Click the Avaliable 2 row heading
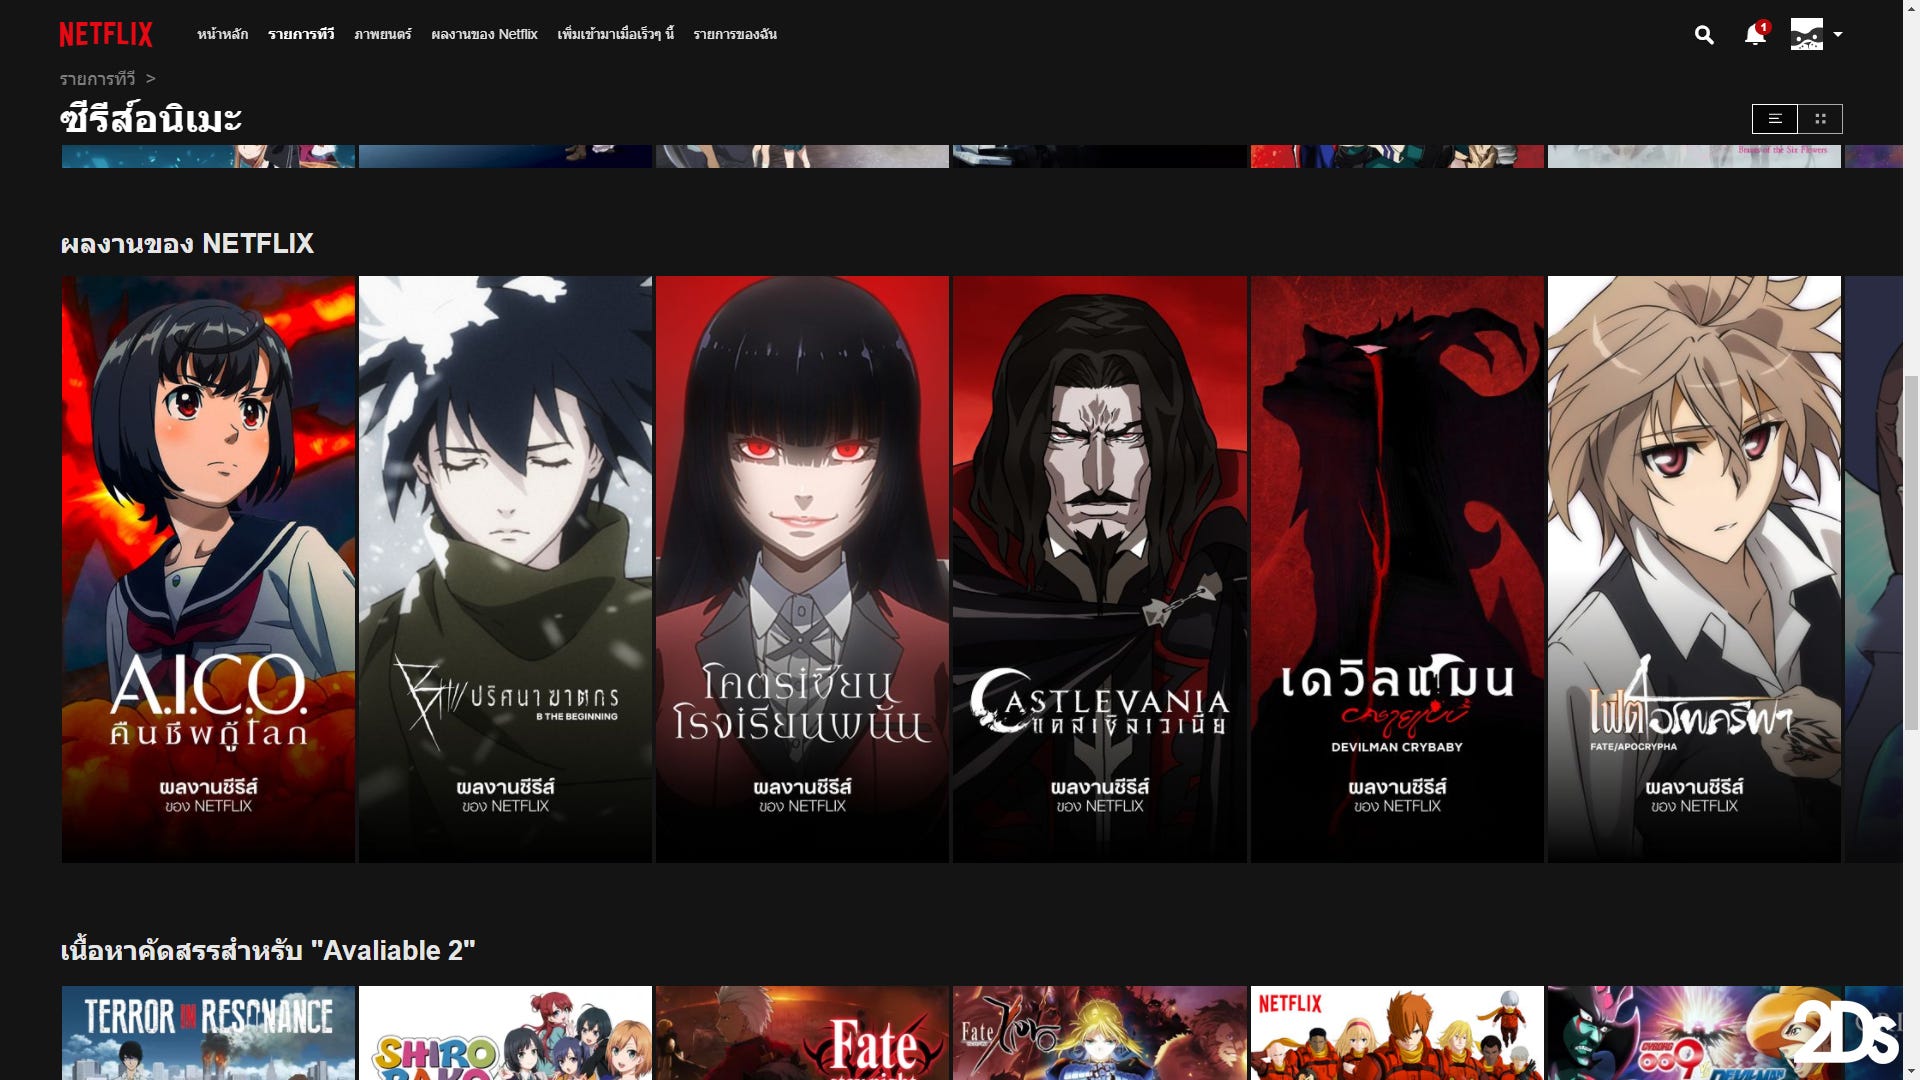The height and width of the screenshot is (1080, 1920). pyautogui.click(x=268, y=950)
